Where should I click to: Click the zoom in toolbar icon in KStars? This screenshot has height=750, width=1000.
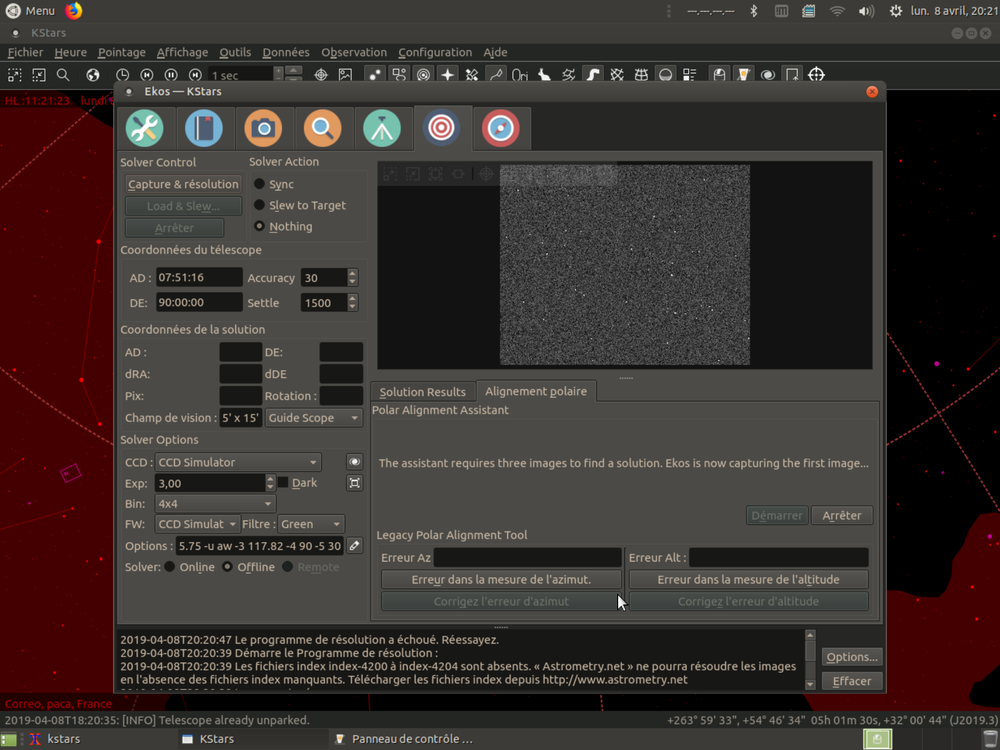coord(15,75)
